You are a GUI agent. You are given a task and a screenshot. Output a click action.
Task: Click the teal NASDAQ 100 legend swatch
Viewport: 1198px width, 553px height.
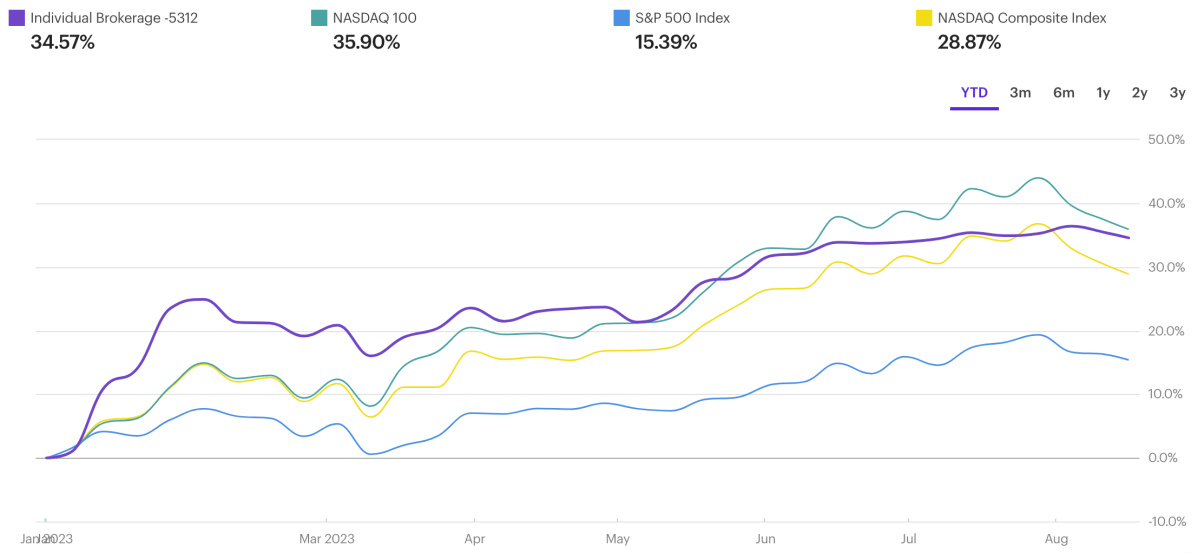(x=318, y=18)
